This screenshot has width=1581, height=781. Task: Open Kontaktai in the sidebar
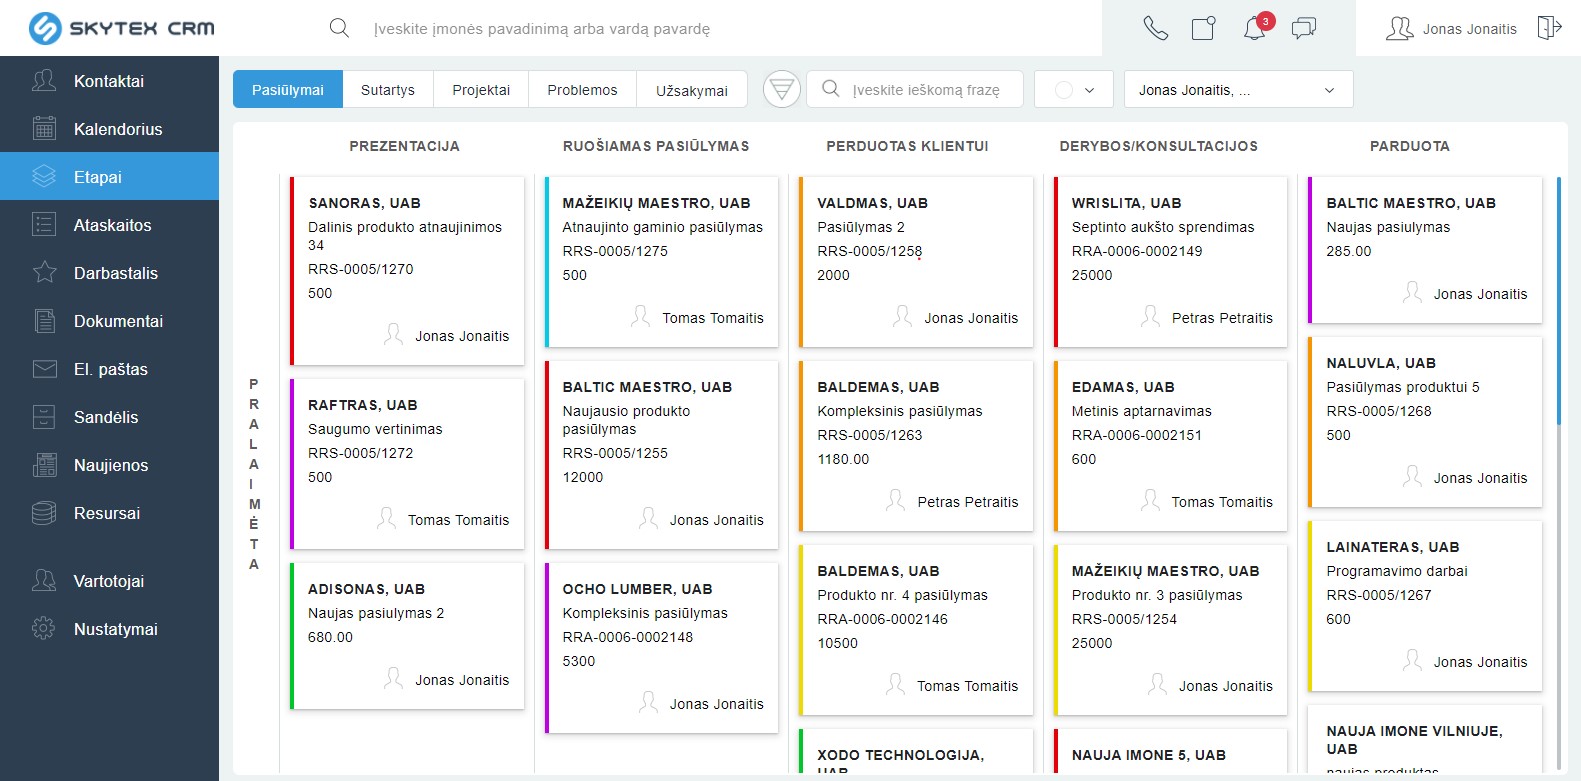pos(109,80)
